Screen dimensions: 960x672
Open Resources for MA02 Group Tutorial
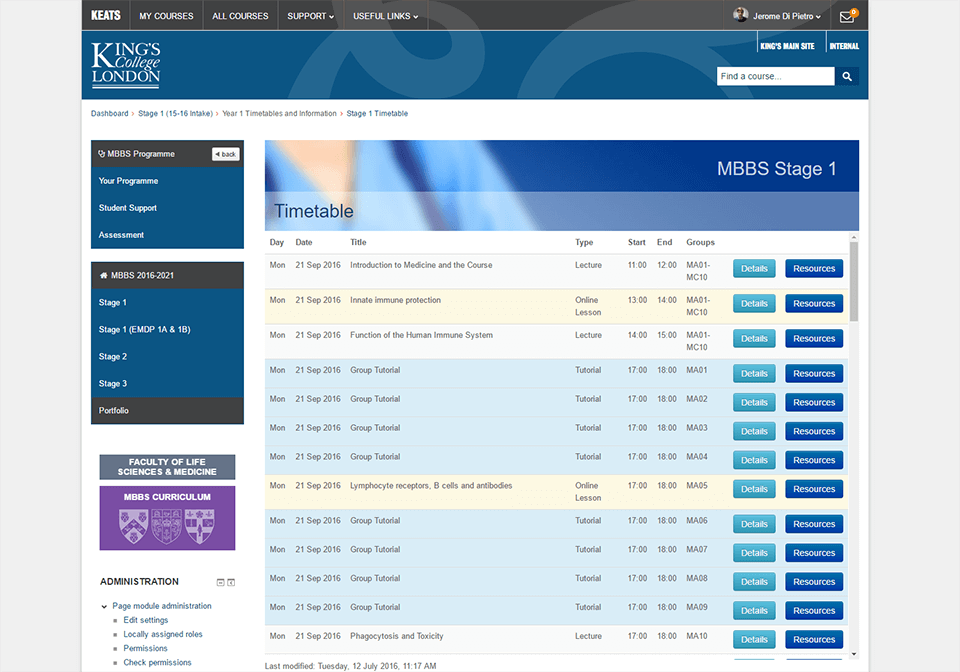tap(814, 402)
